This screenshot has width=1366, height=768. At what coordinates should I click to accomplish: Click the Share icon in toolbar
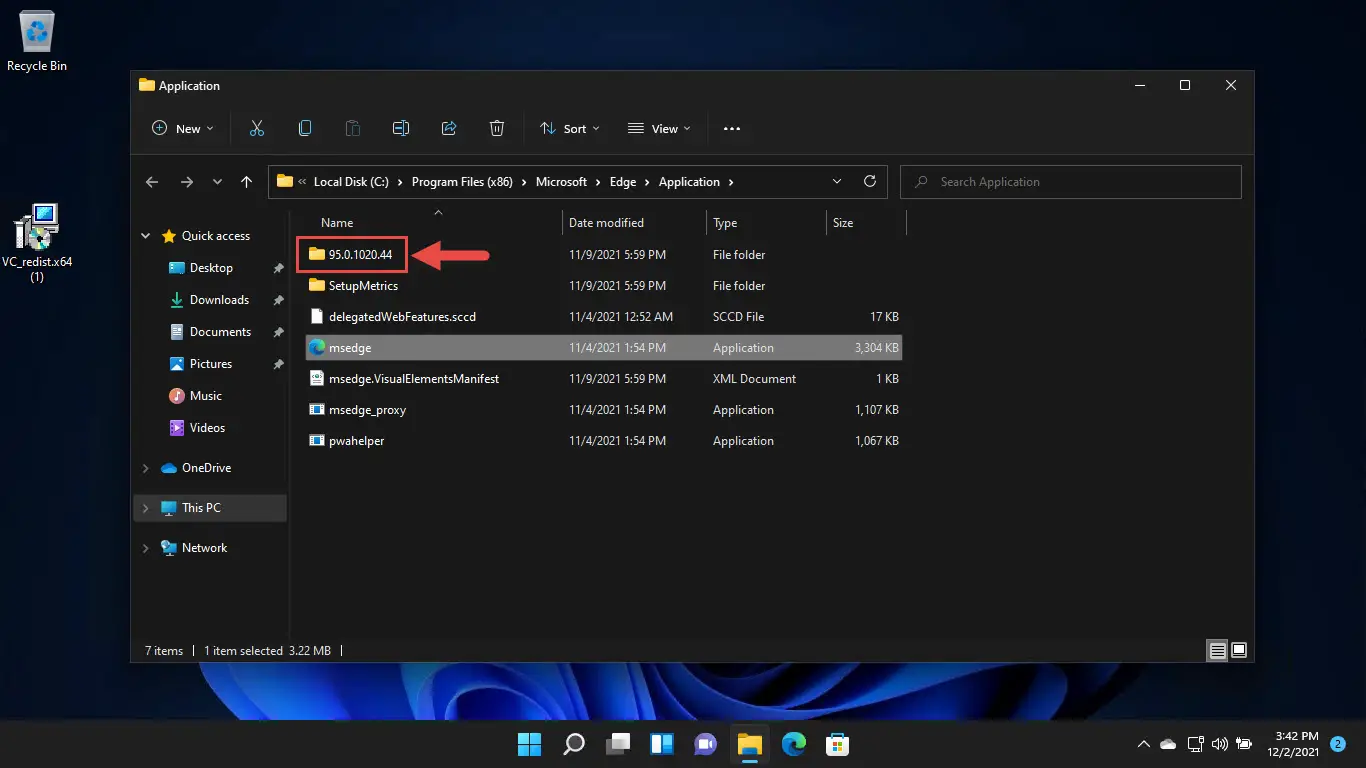449,128
